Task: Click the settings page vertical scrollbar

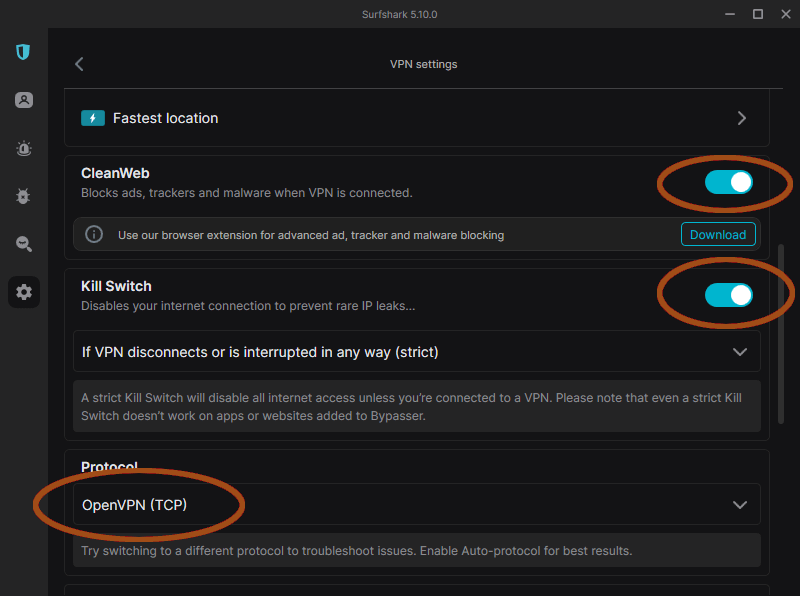Action: [x=781, y=334]
